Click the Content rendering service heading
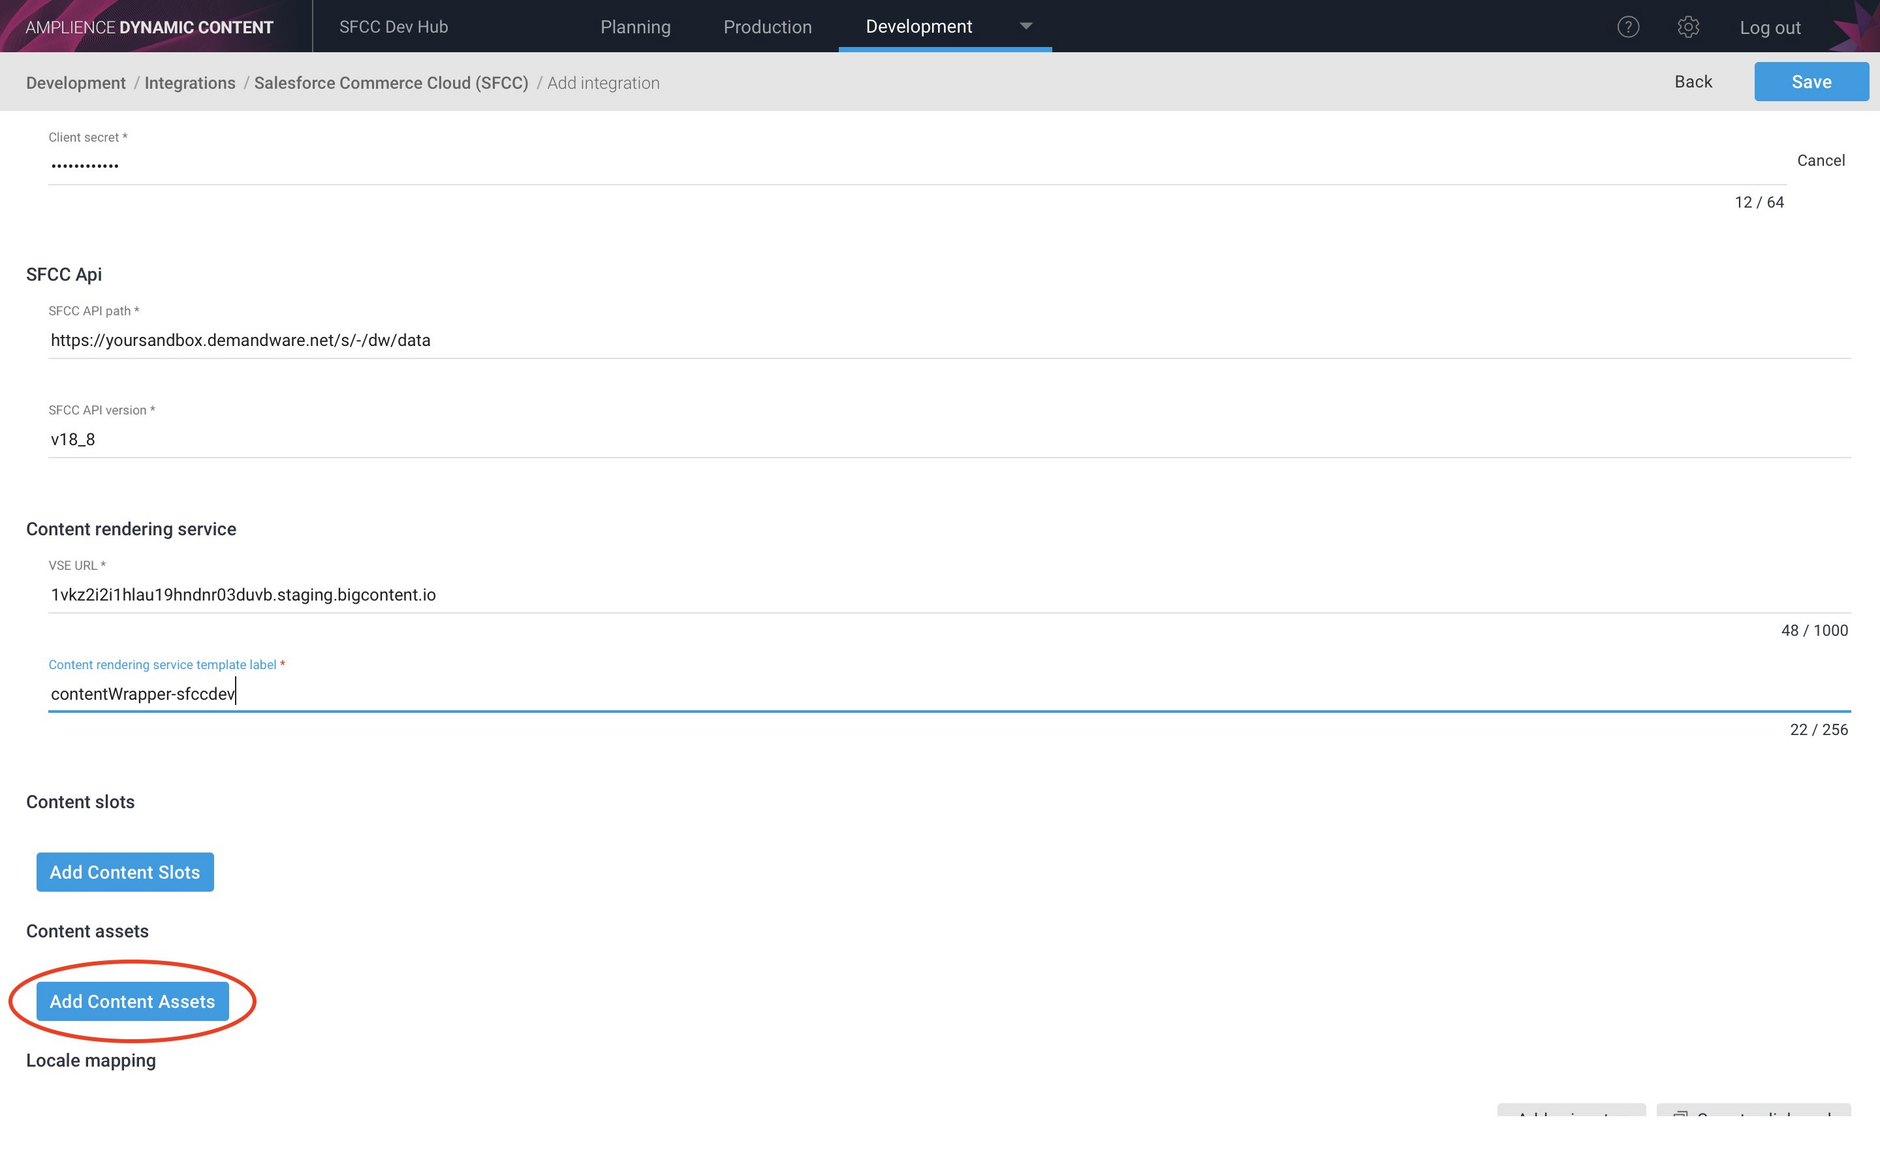This screenshot has width=1880, height=1175. (131, 529)
